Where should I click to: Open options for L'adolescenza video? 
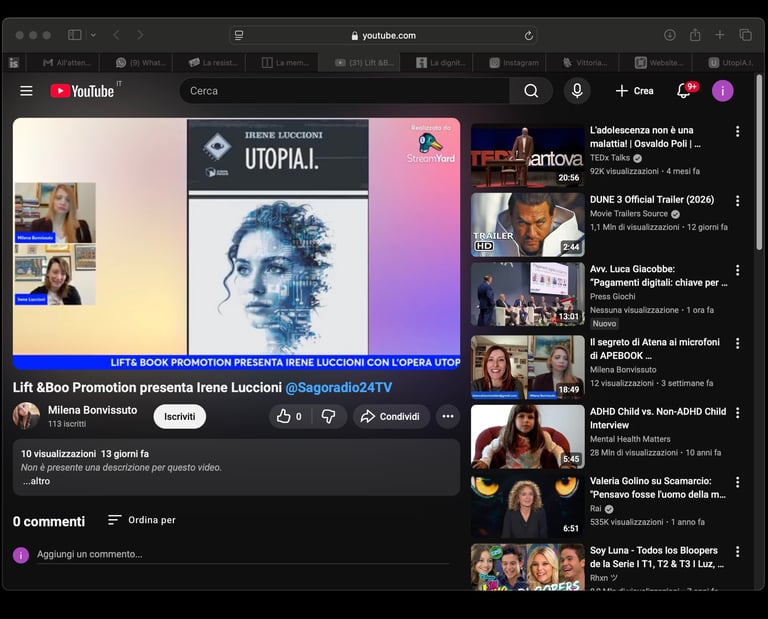(x=737, y=131)
